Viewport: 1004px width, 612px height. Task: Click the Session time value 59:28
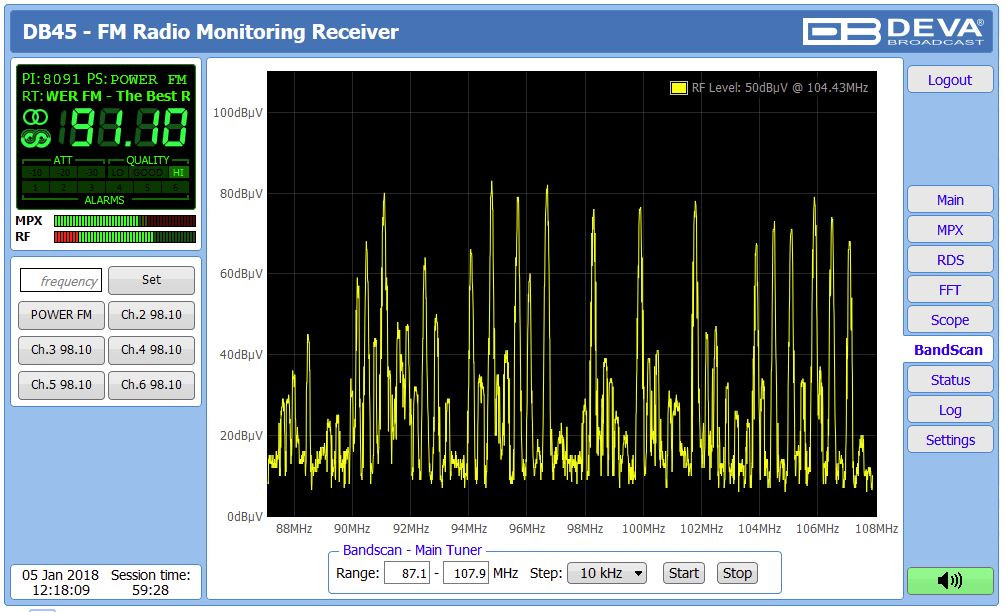(150, 590)
